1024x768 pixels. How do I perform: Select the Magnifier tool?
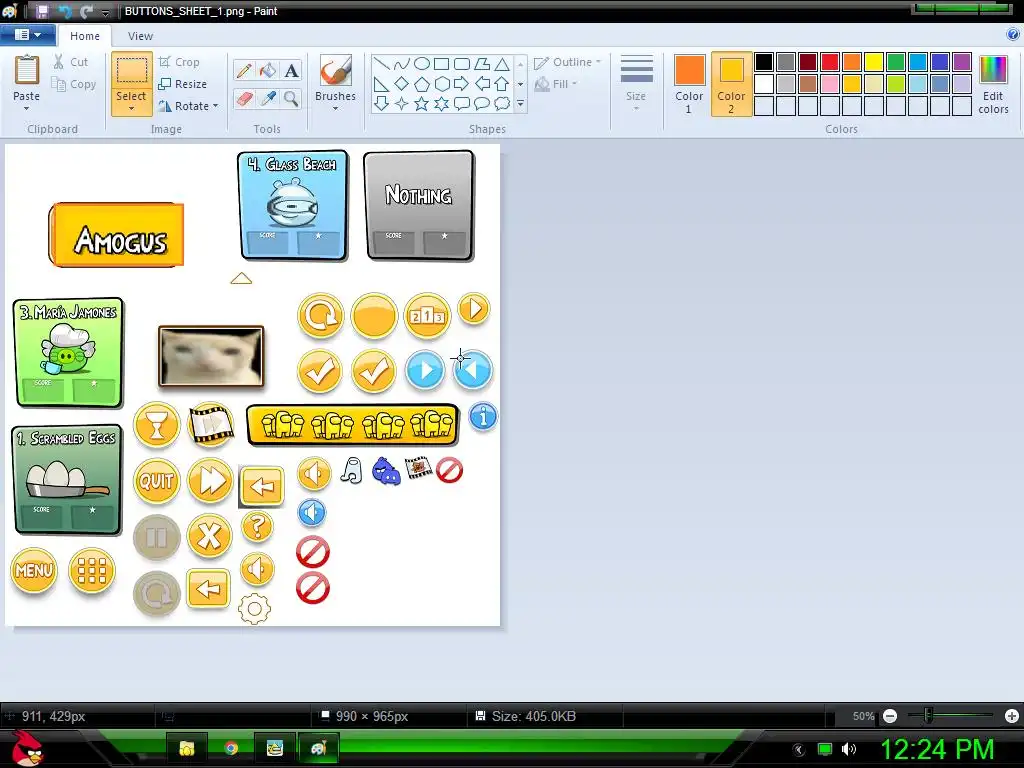[x=291, y=99]
